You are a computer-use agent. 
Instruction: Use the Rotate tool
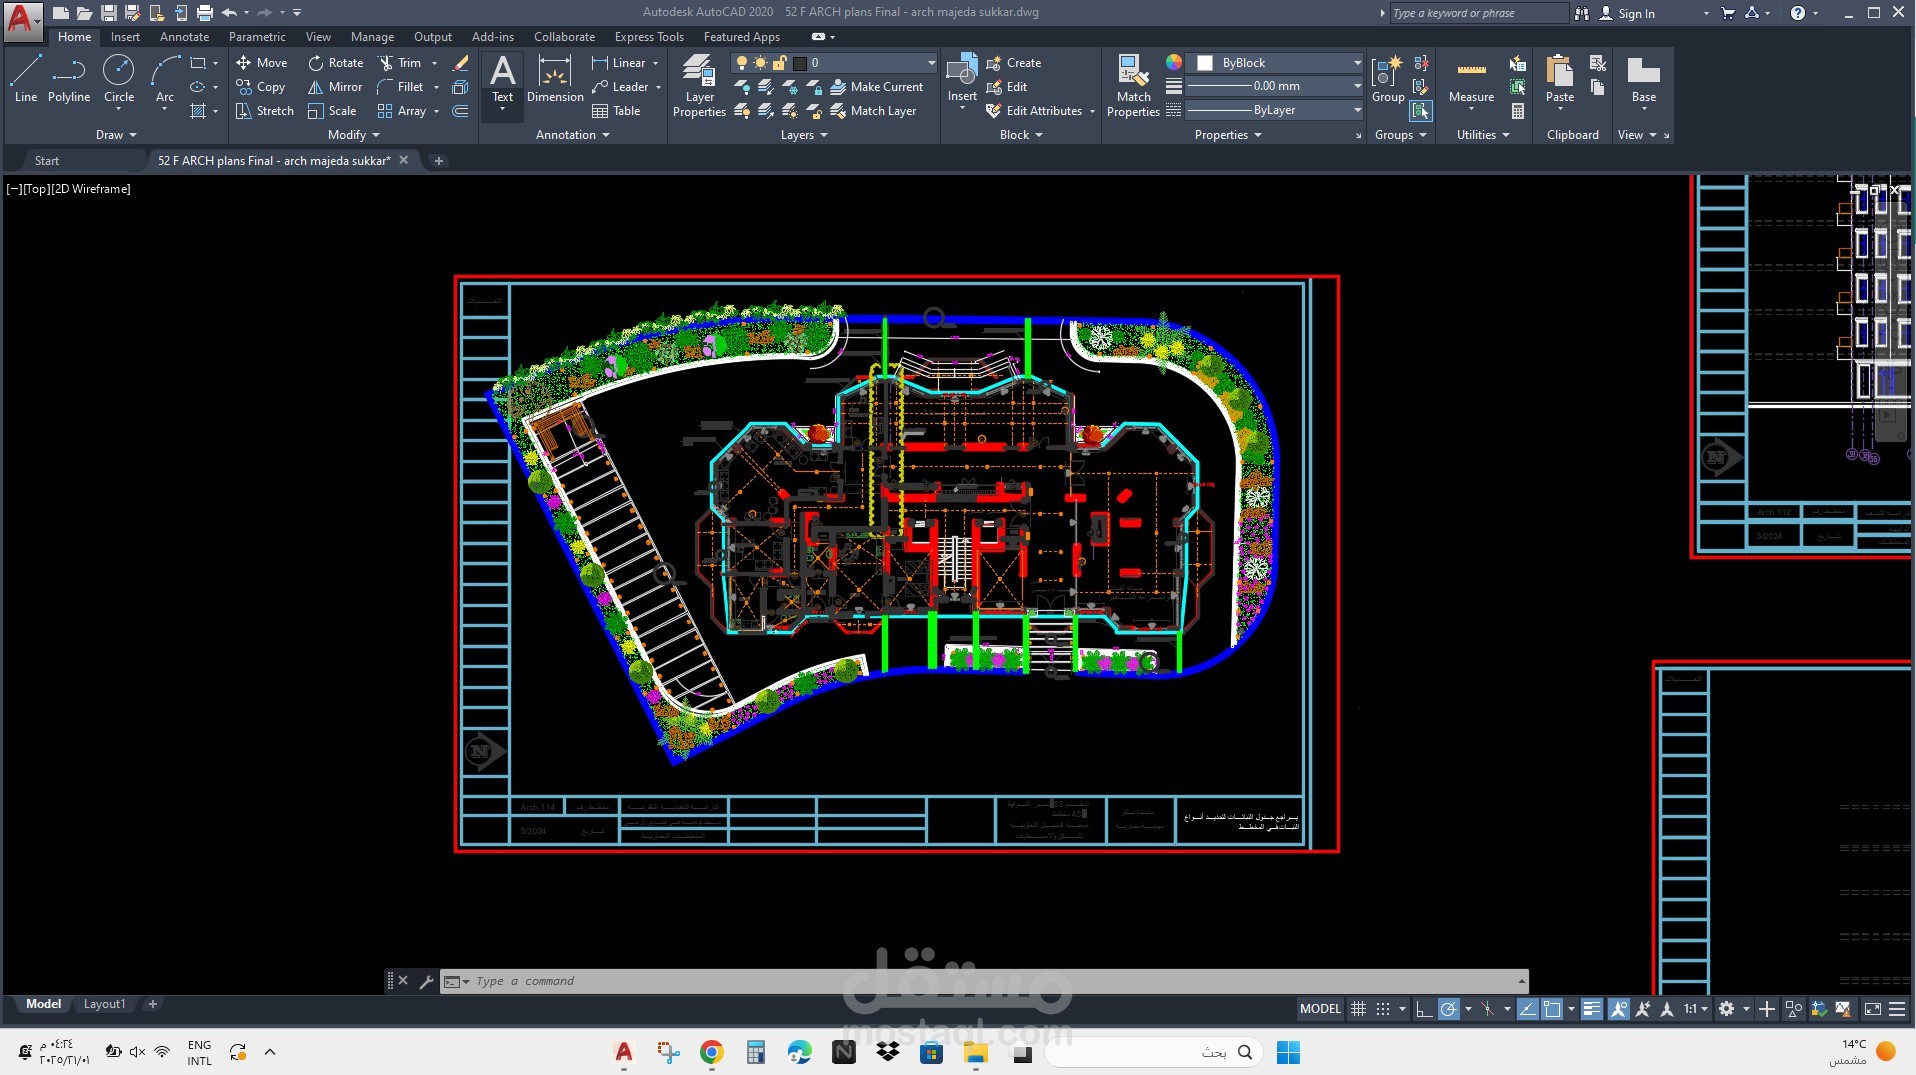pyautogui.click(x=335, y=62)
